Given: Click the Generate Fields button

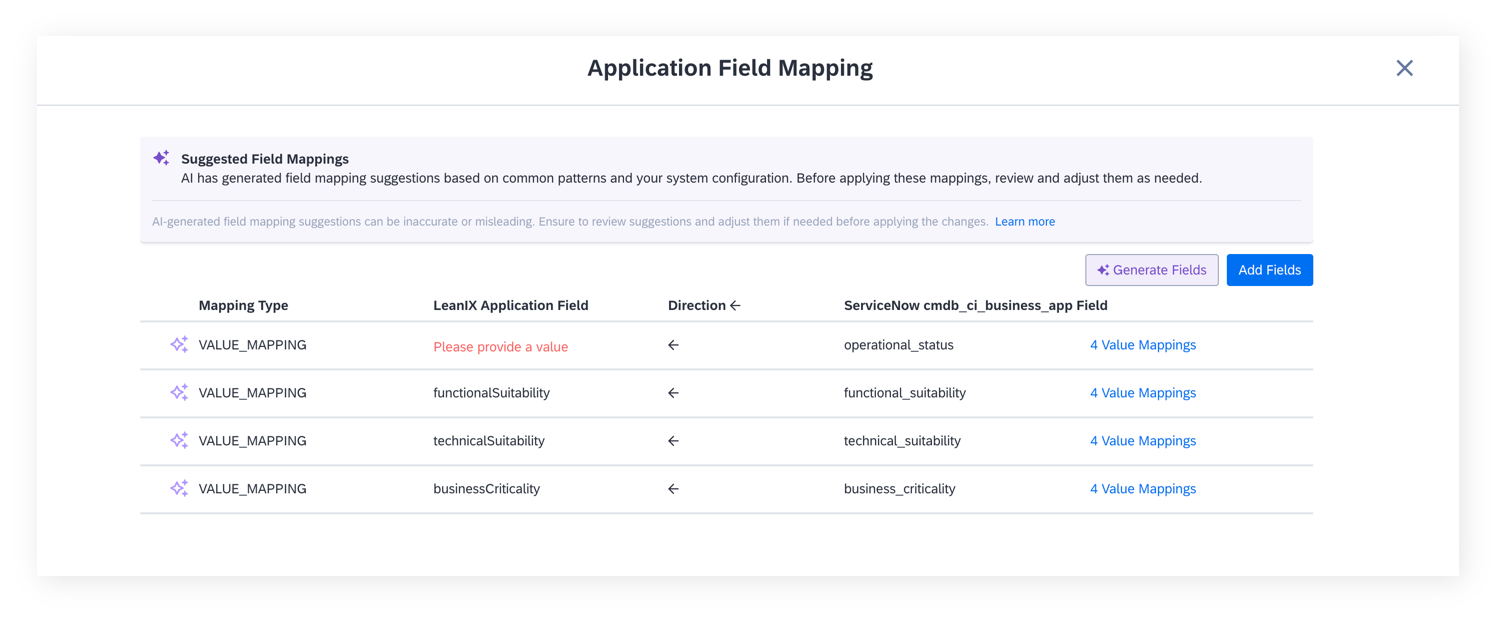Looking at the screenshot, I should 1151,270.
